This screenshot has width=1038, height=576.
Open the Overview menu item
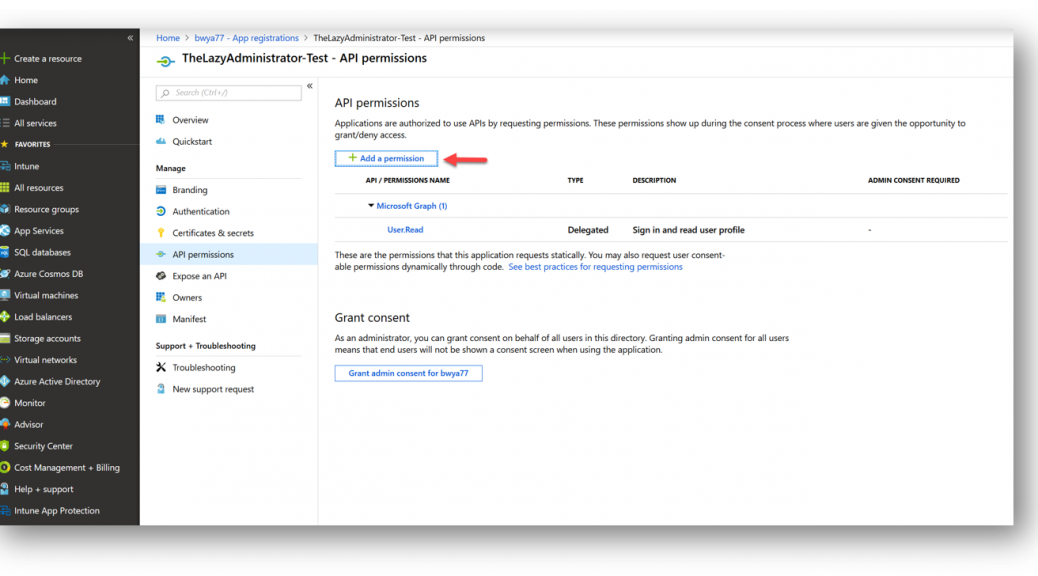pos(190,120)
